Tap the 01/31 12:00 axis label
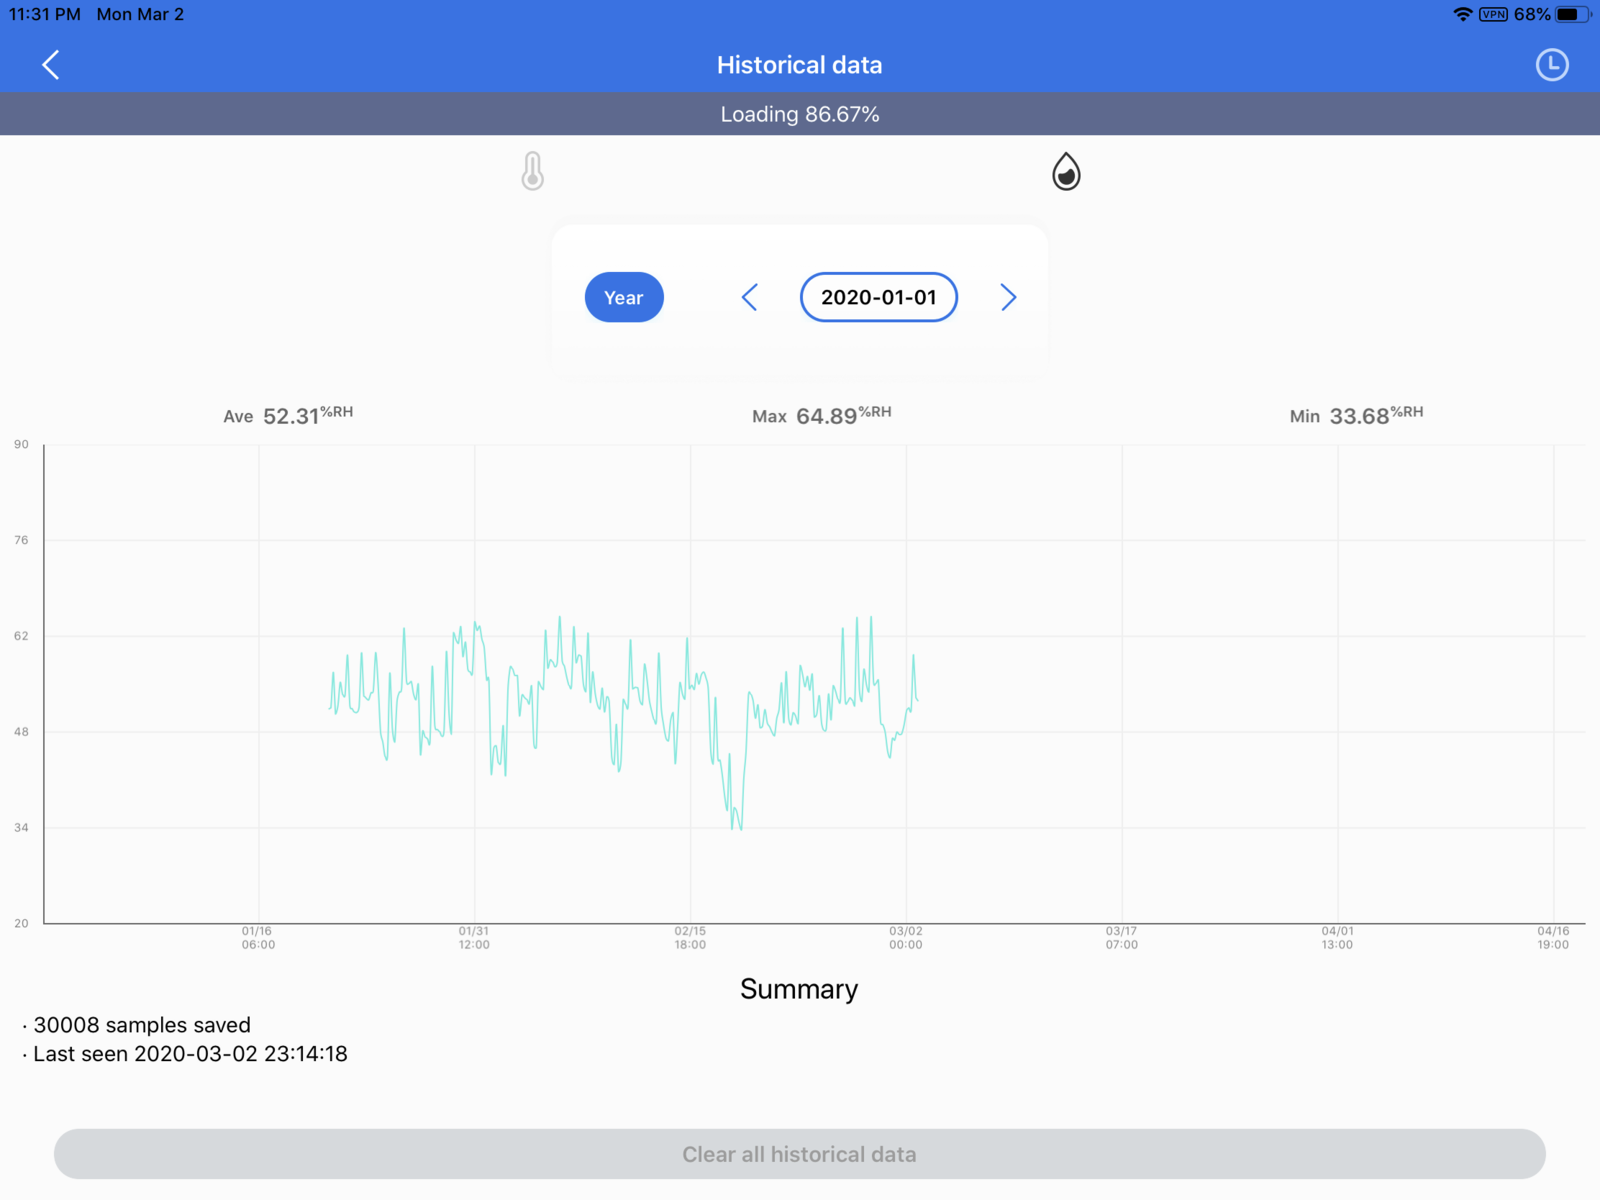Viewport: 1600px width, 1200px height. [474, 937]
